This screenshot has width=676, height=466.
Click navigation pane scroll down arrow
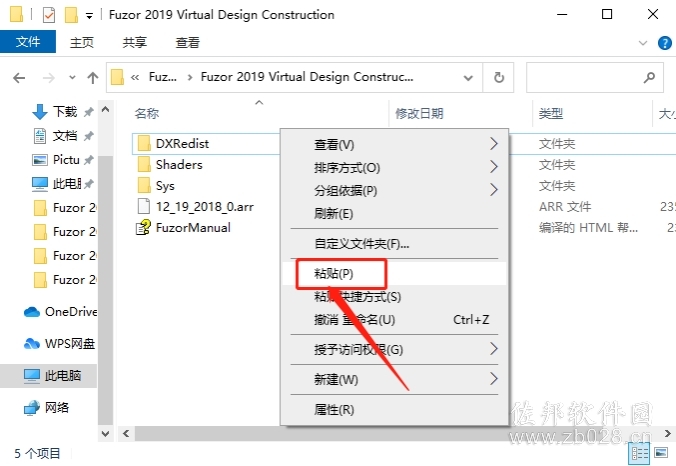[106, 433]
